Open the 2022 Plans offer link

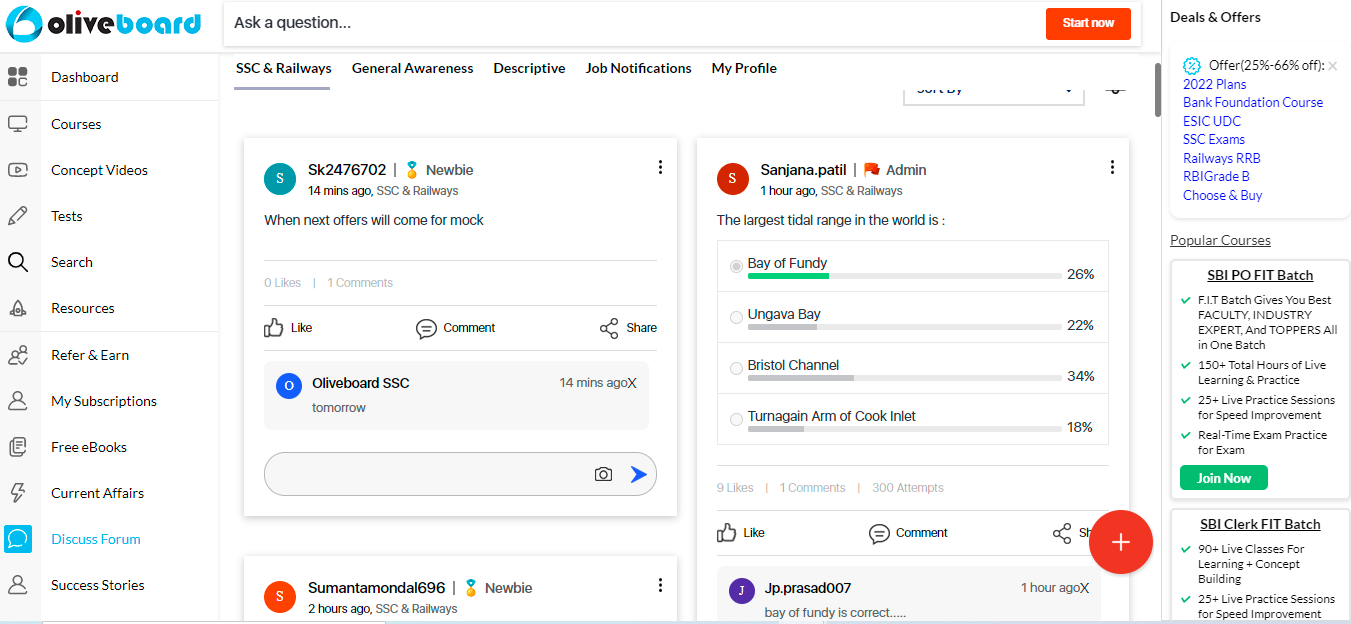[x=1214, y=84]
